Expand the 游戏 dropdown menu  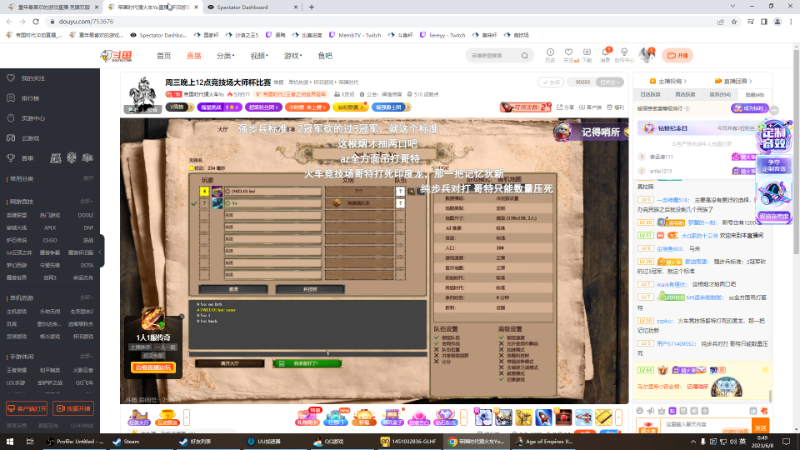(293, 56)
